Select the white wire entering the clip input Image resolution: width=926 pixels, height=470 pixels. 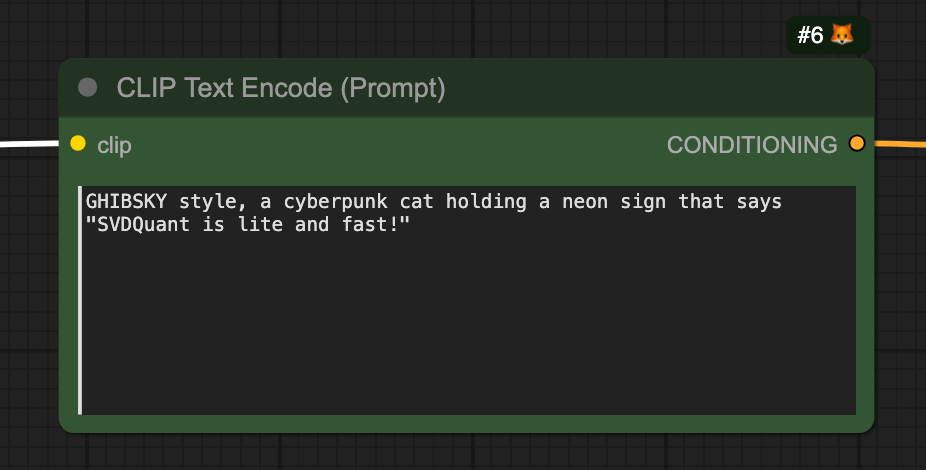[x=30, y=143]
